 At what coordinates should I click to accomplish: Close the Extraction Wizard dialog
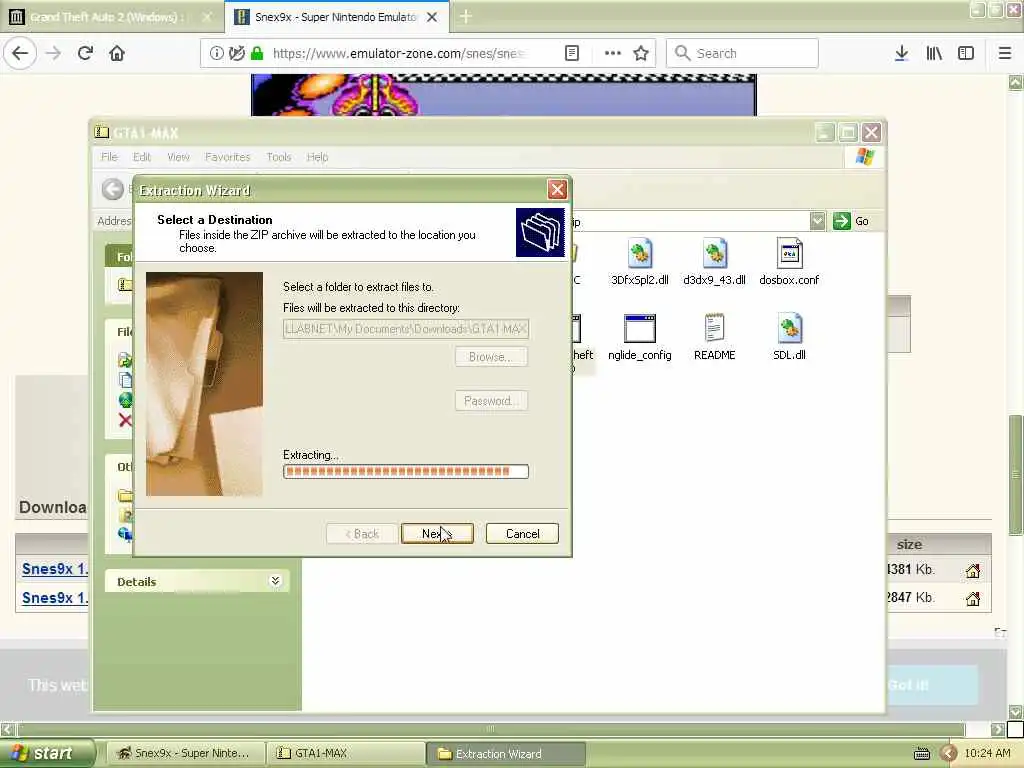557,190
